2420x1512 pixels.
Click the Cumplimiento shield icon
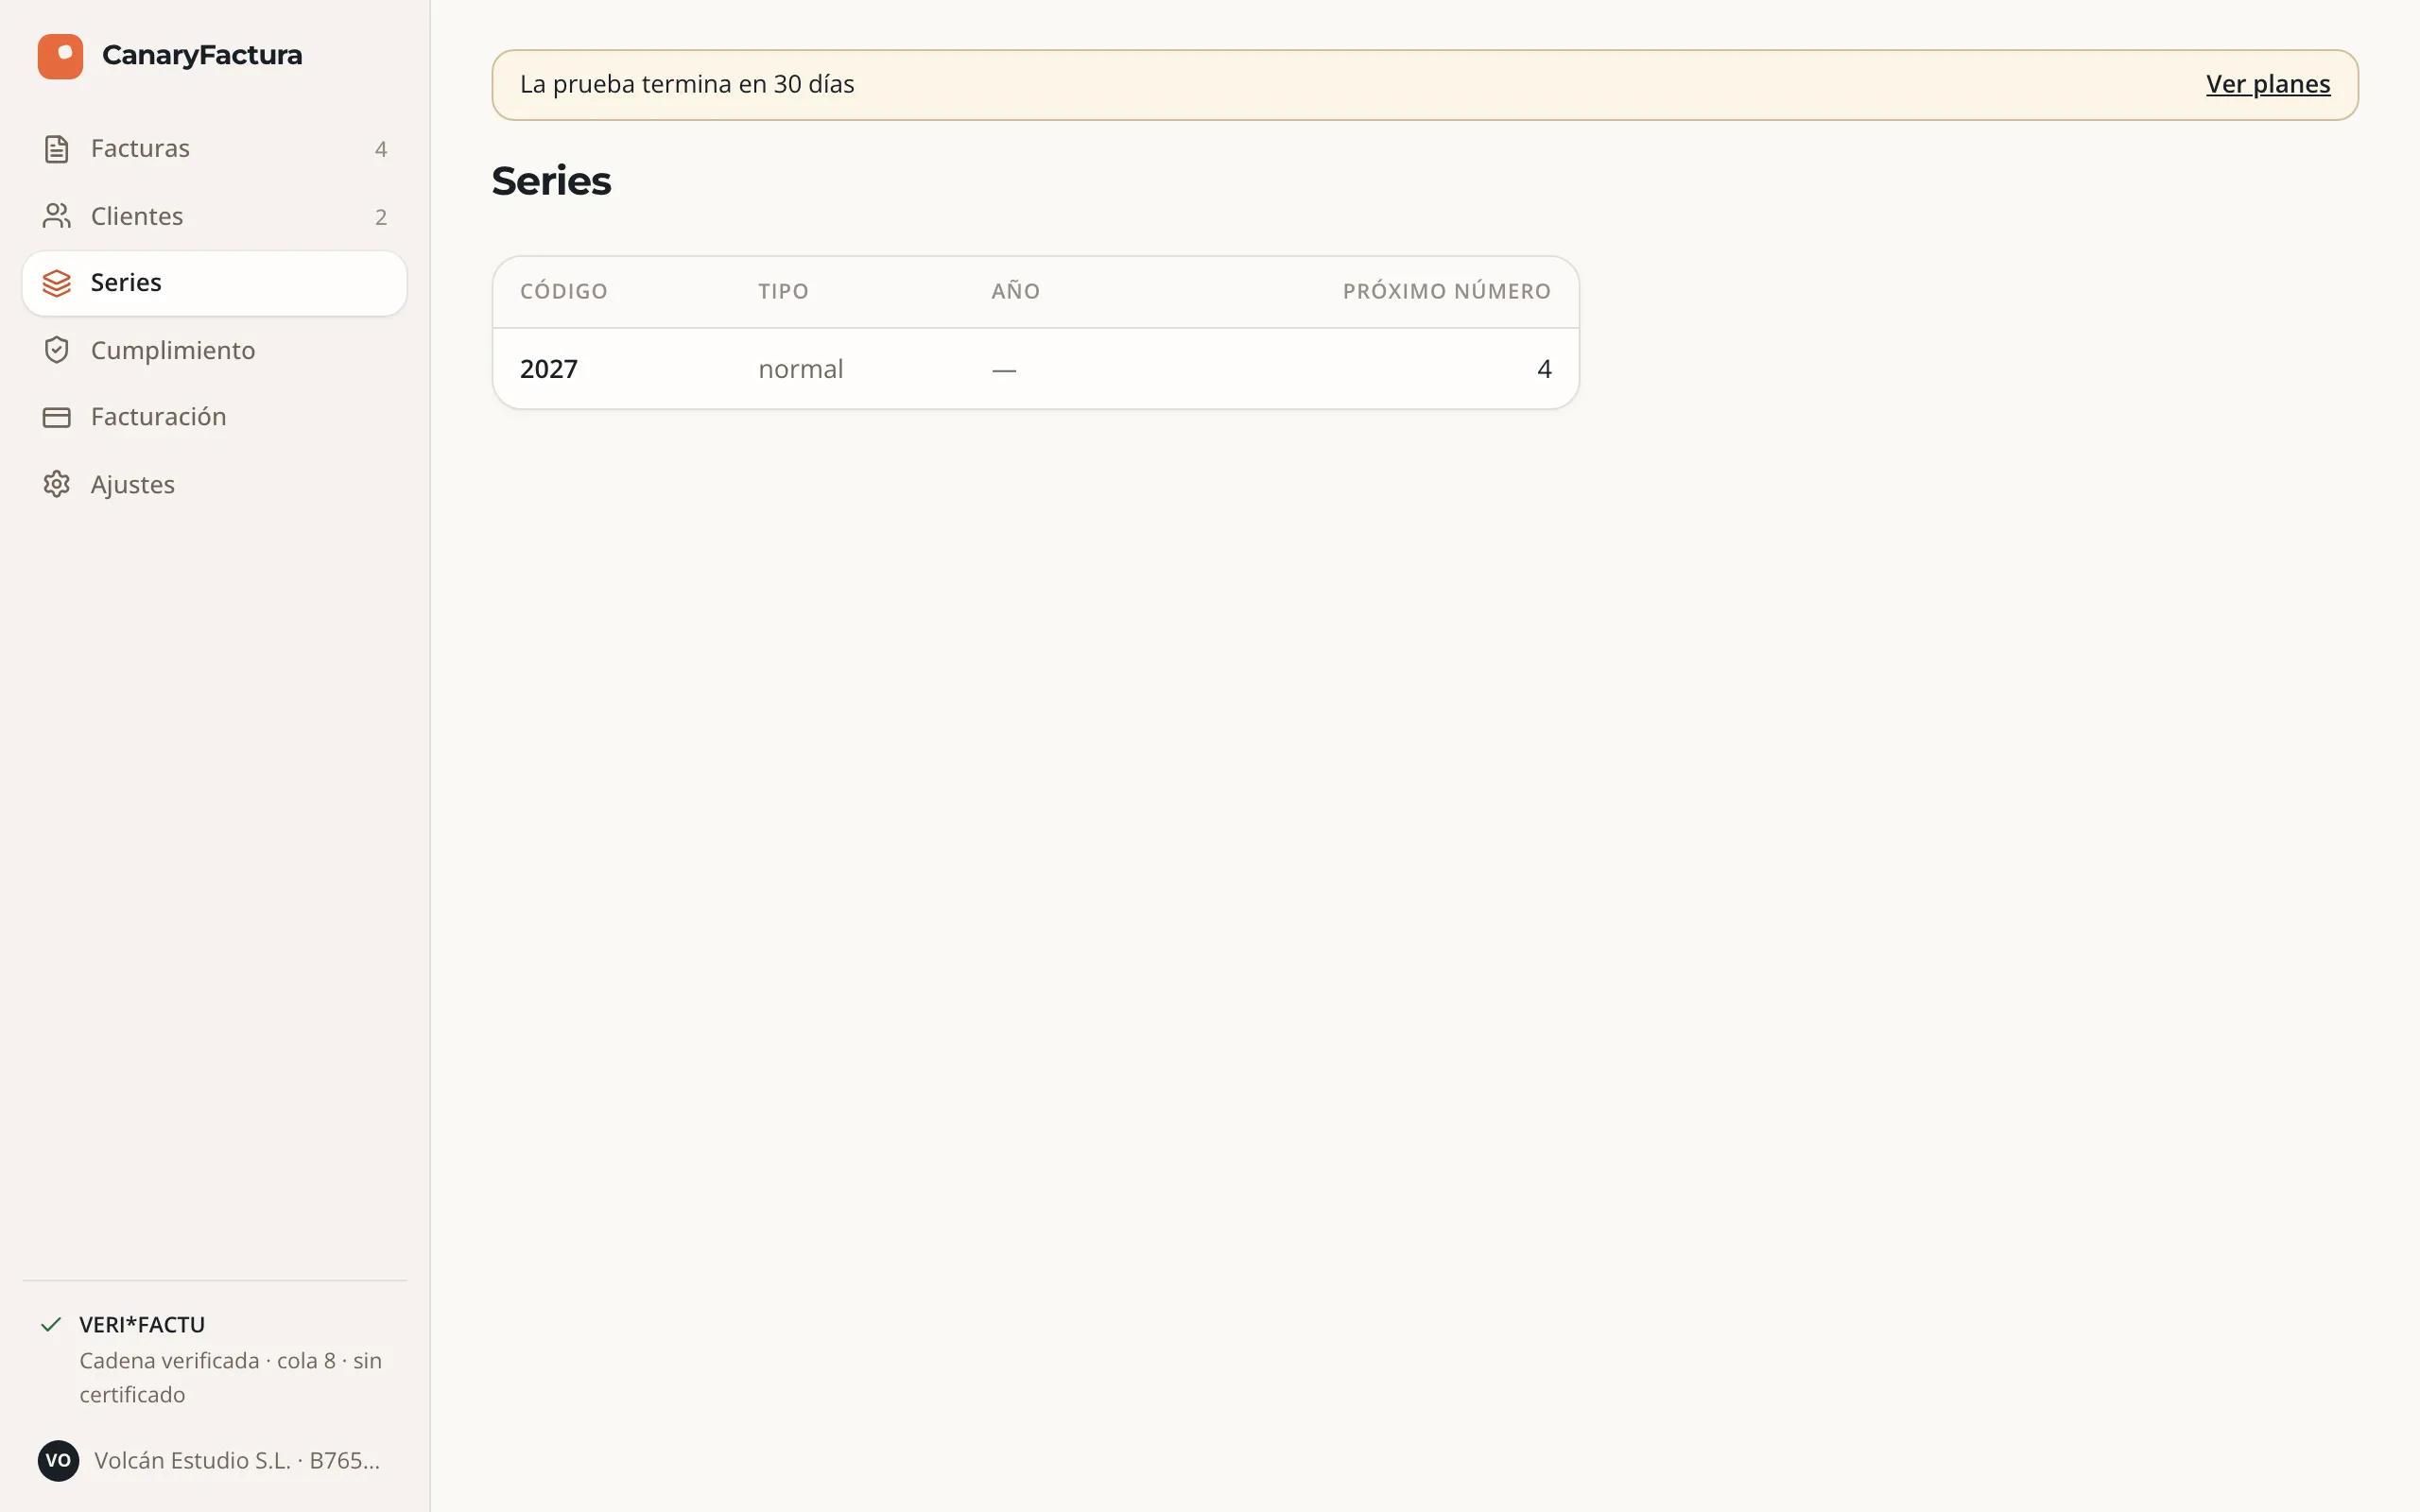[57, 350]
